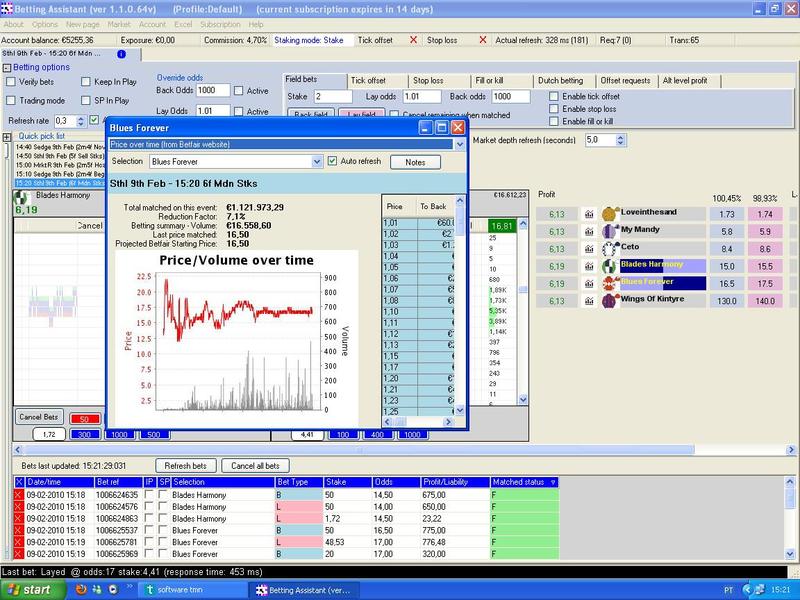
Task: Click the Notes button
Action: [415, 162]
